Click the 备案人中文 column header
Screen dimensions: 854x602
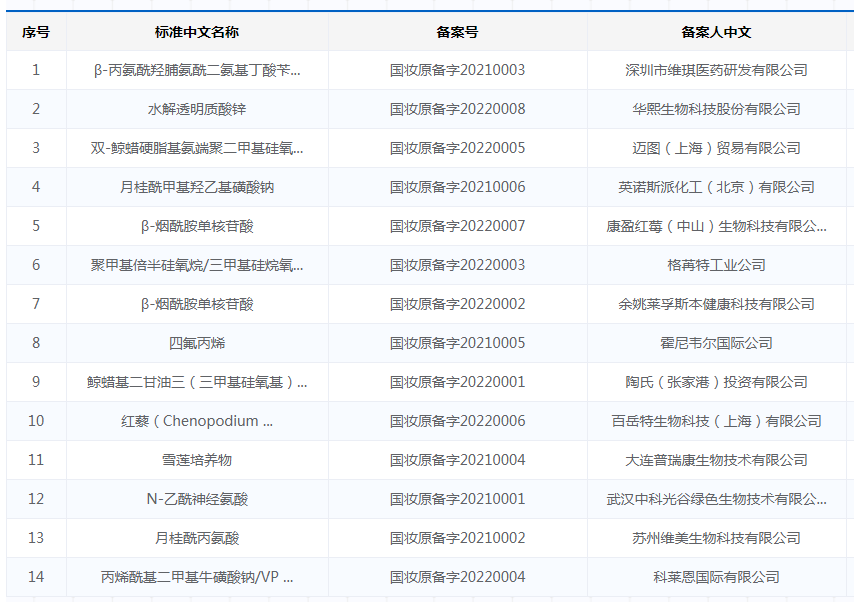[716, 32]
